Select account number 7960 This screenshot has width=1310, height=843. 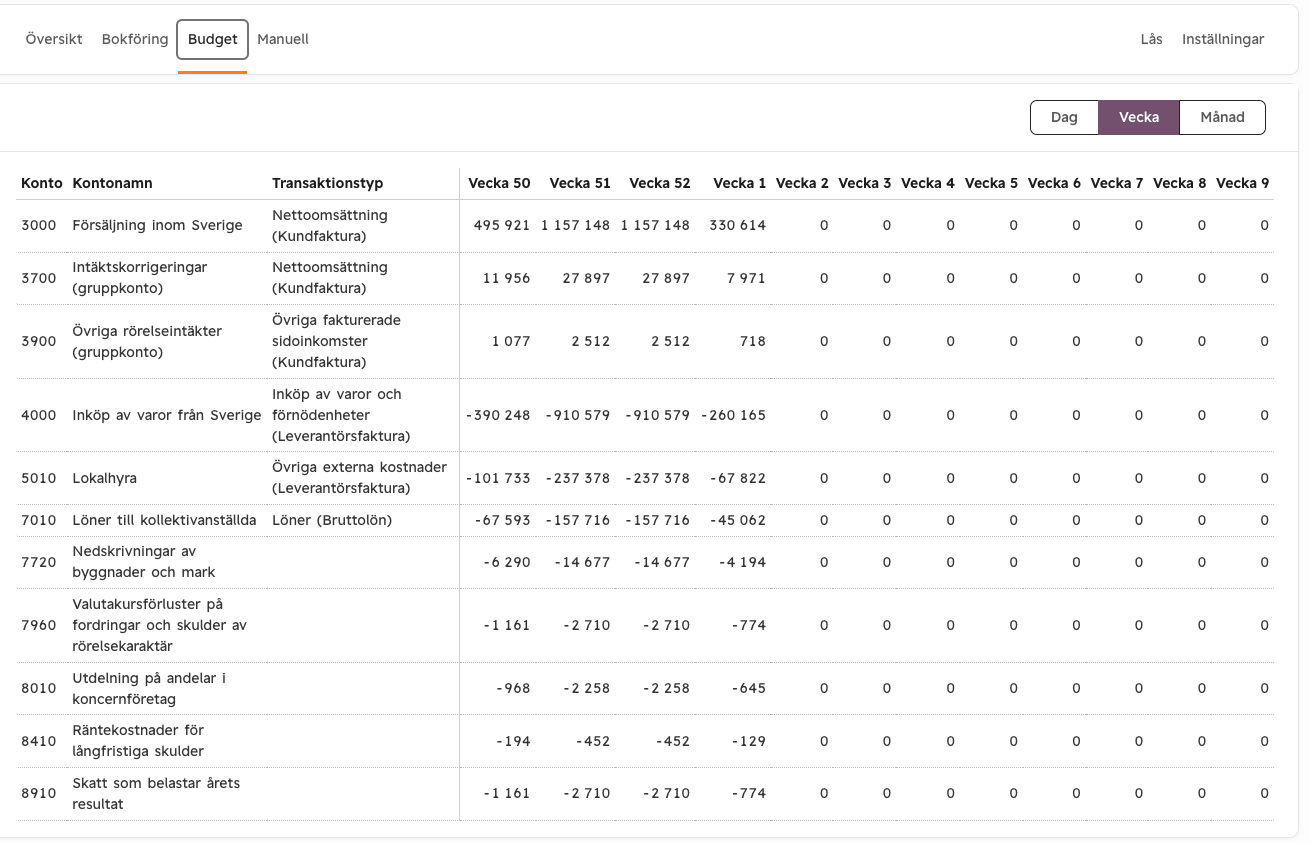pyautogui.click(x=39, y=625)
